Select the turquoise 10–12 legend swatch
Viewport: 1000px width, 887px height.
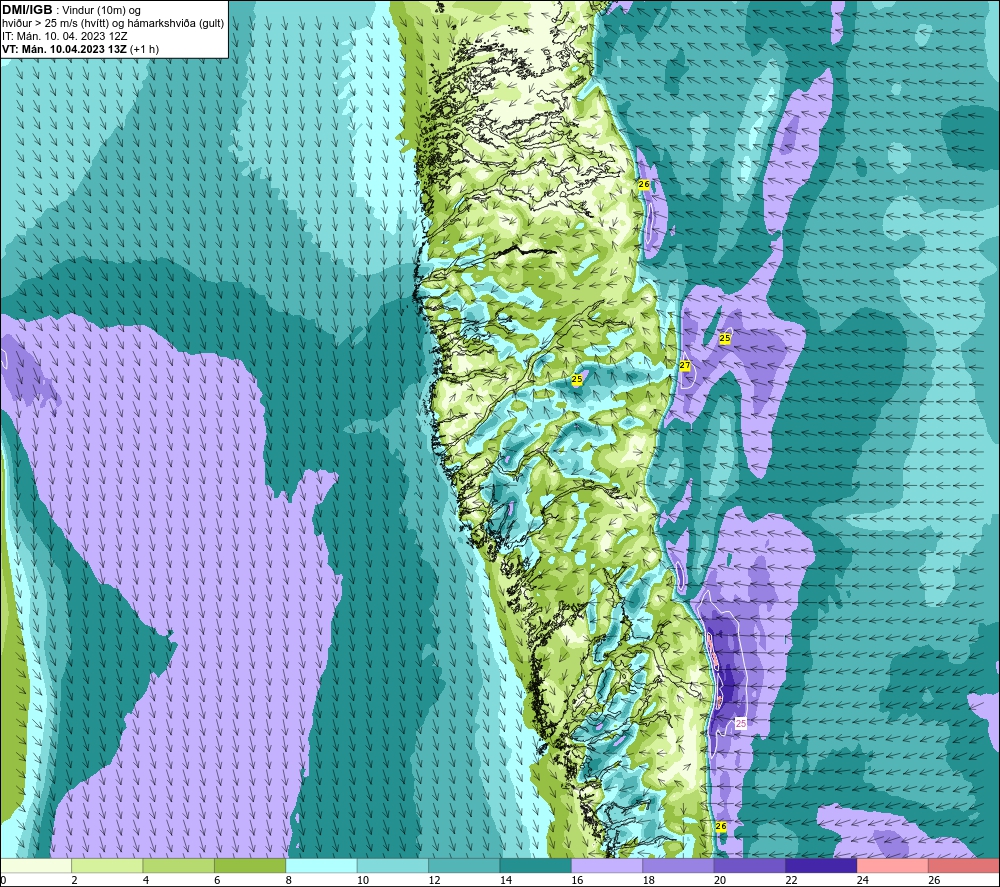pyautogui.click(x=393, y=865)
